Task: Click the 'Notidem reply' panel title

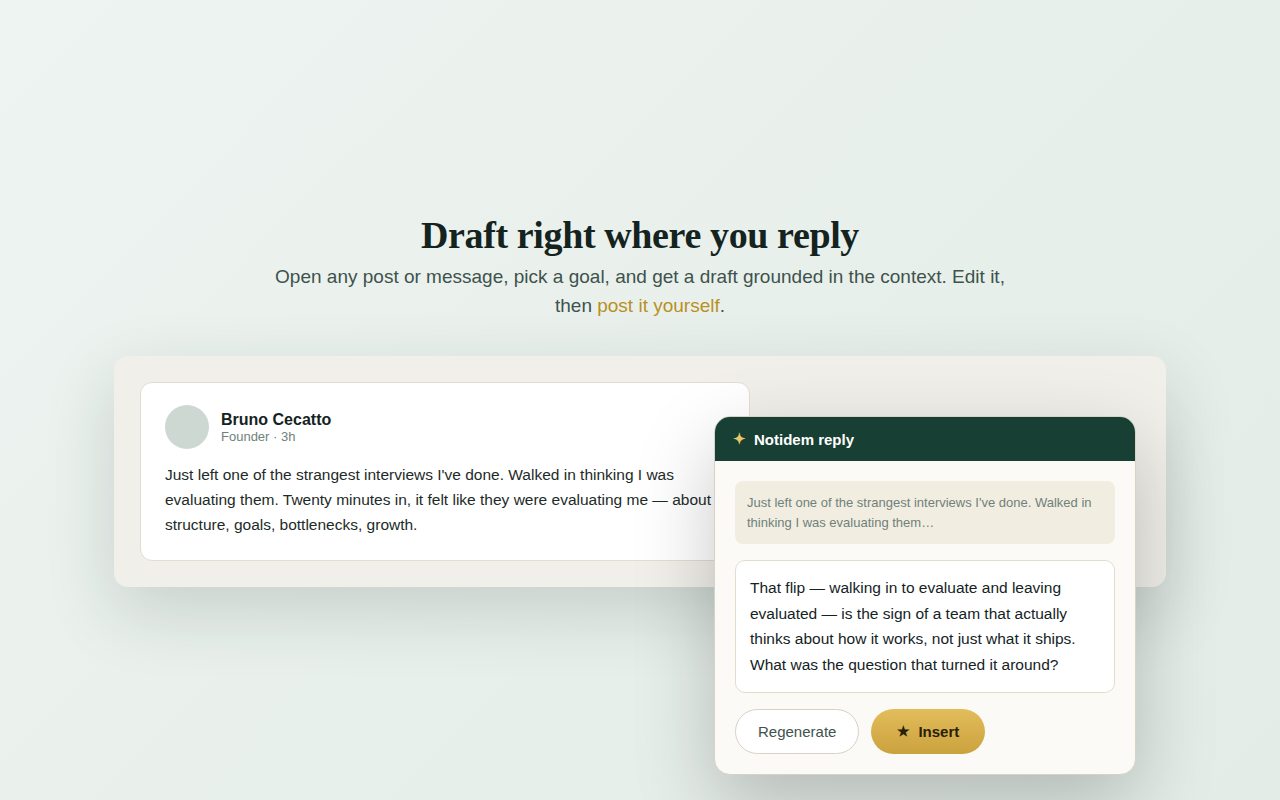Action: click(x=804, y=439)
